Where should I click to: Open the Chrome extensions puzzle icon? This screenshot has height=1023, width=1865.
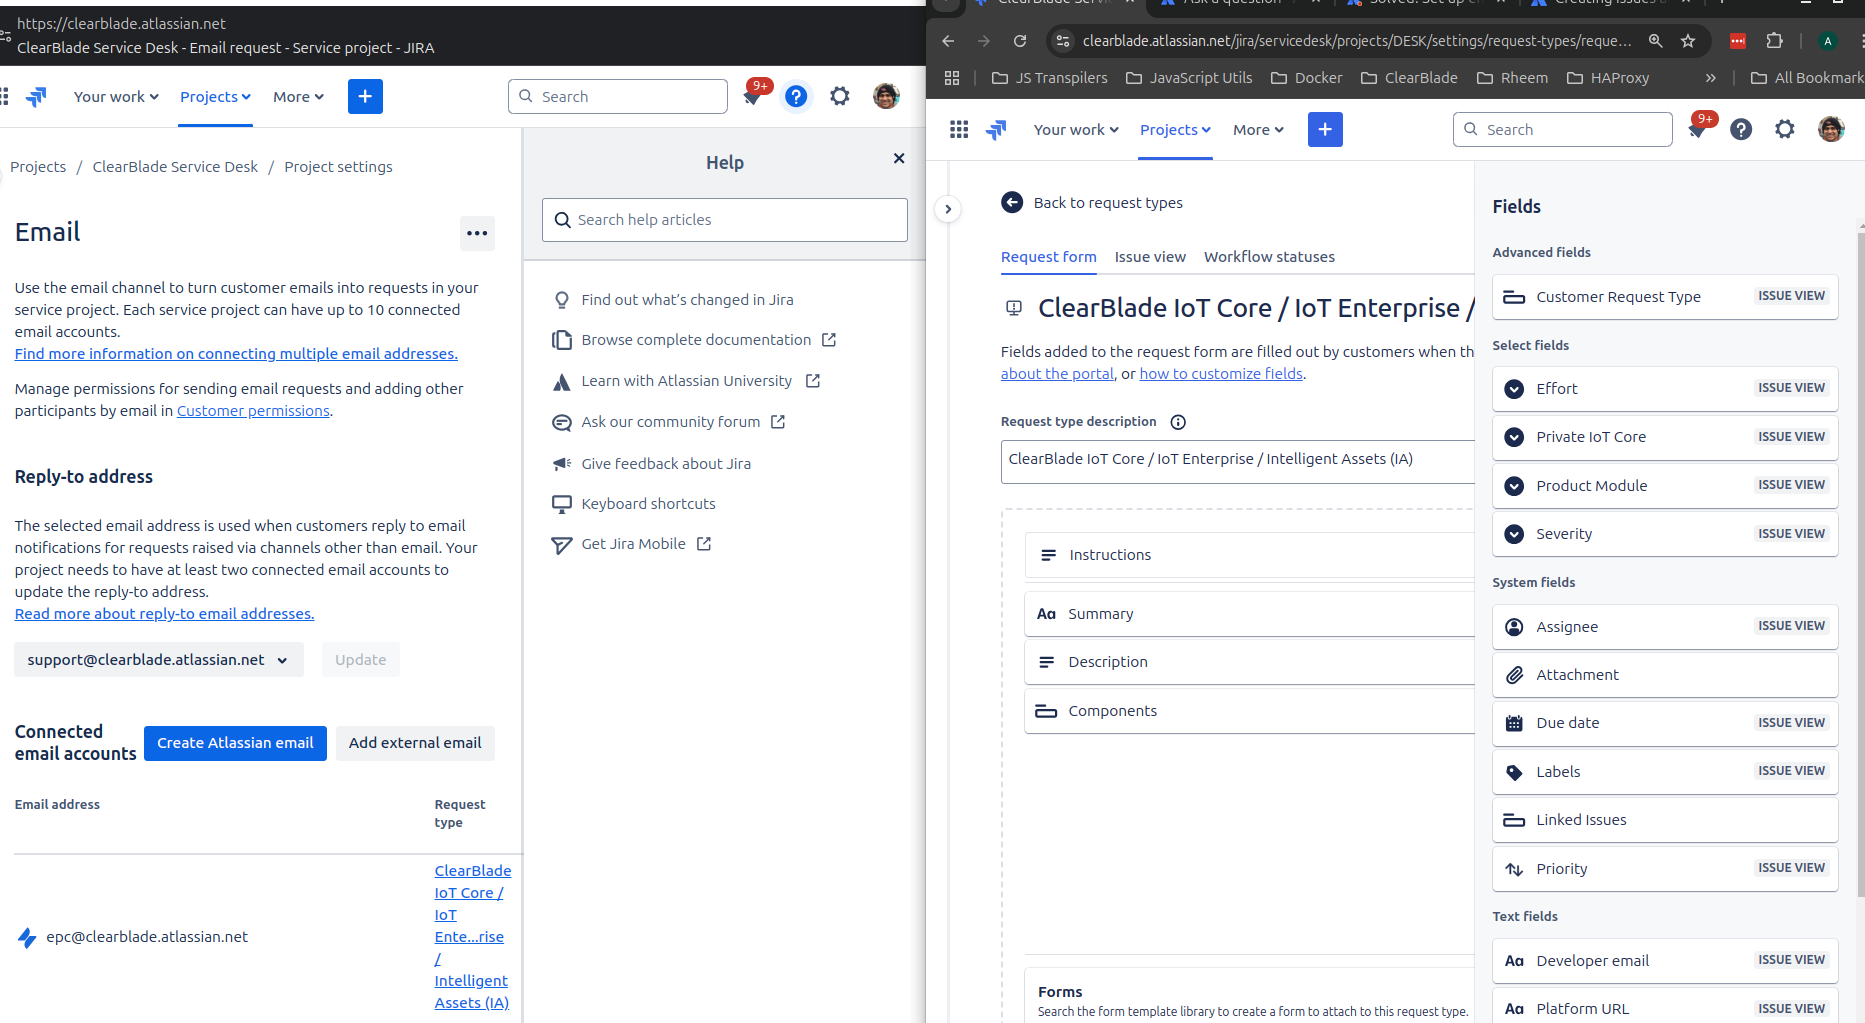click(x=1775, y=41)
